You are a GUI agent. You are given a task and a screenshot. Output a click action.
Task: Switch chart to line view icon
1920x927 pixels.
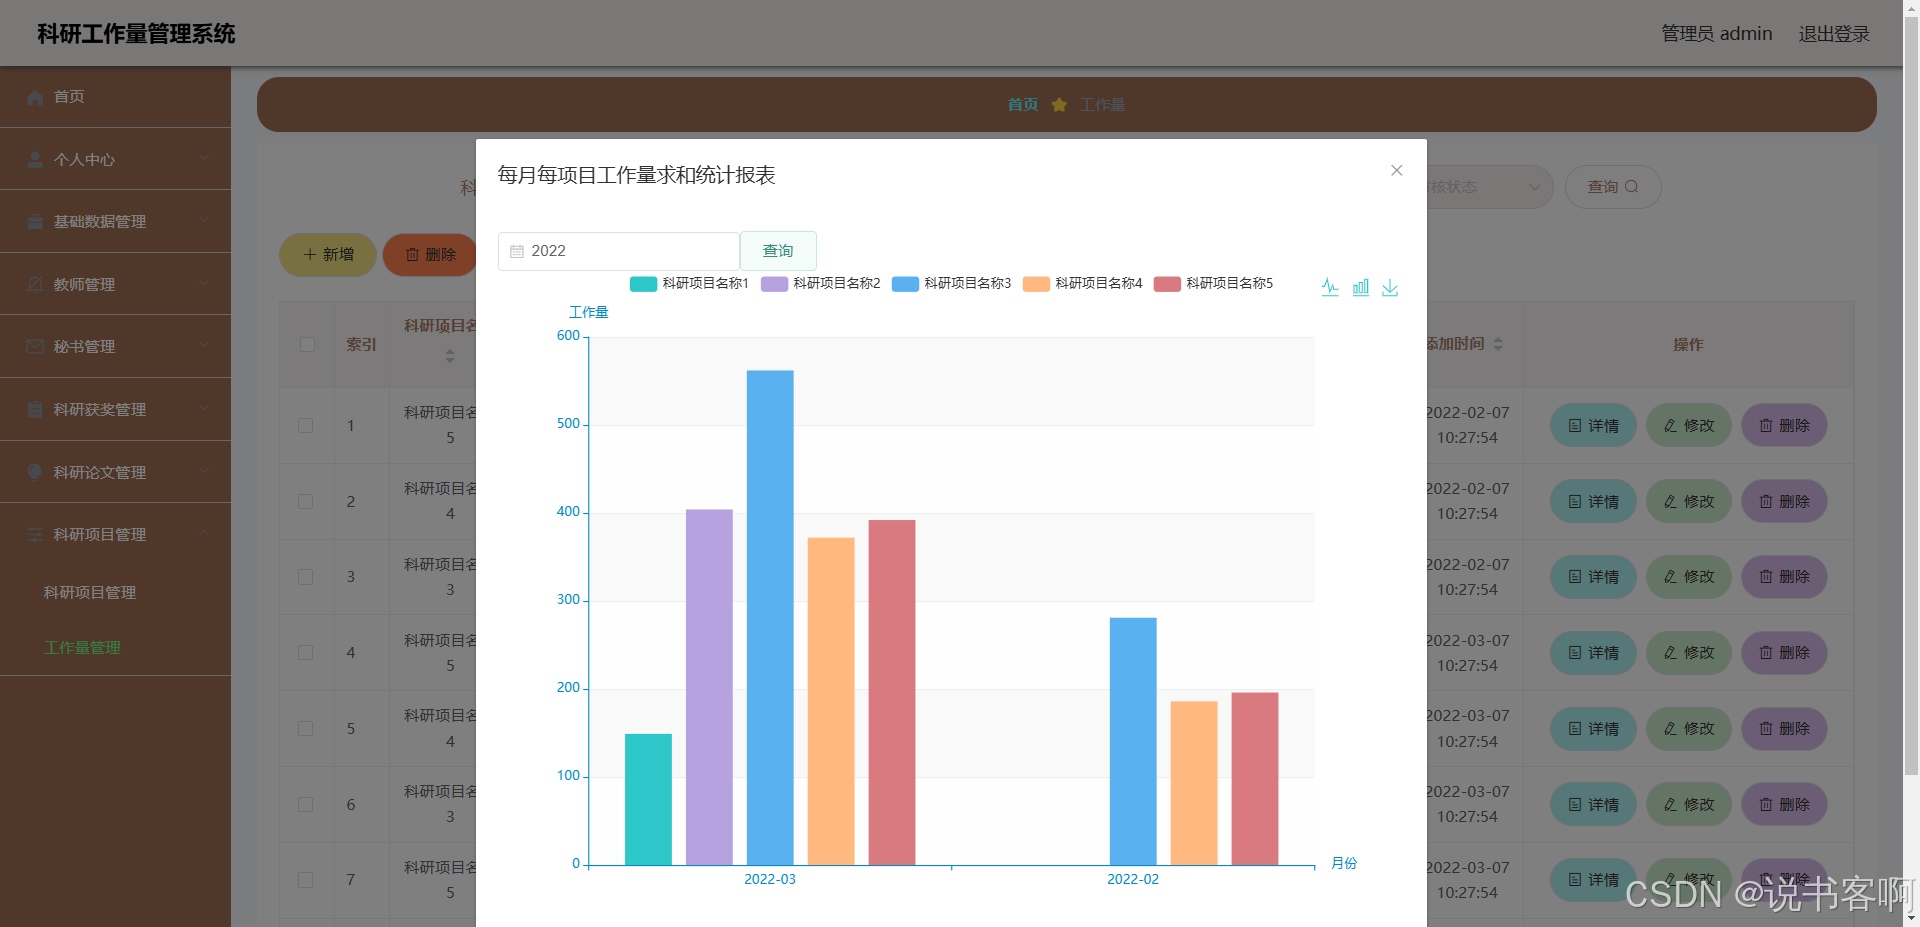(1330, 288)
